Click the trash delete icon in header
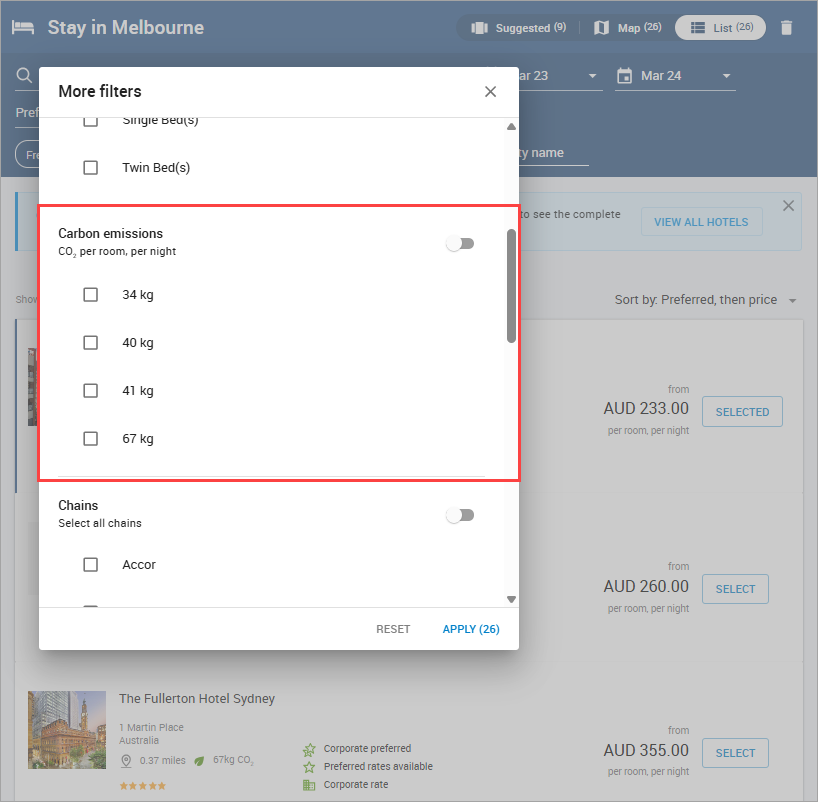The image size is (818, 802). pyautogui.click(x=786, y=28)
